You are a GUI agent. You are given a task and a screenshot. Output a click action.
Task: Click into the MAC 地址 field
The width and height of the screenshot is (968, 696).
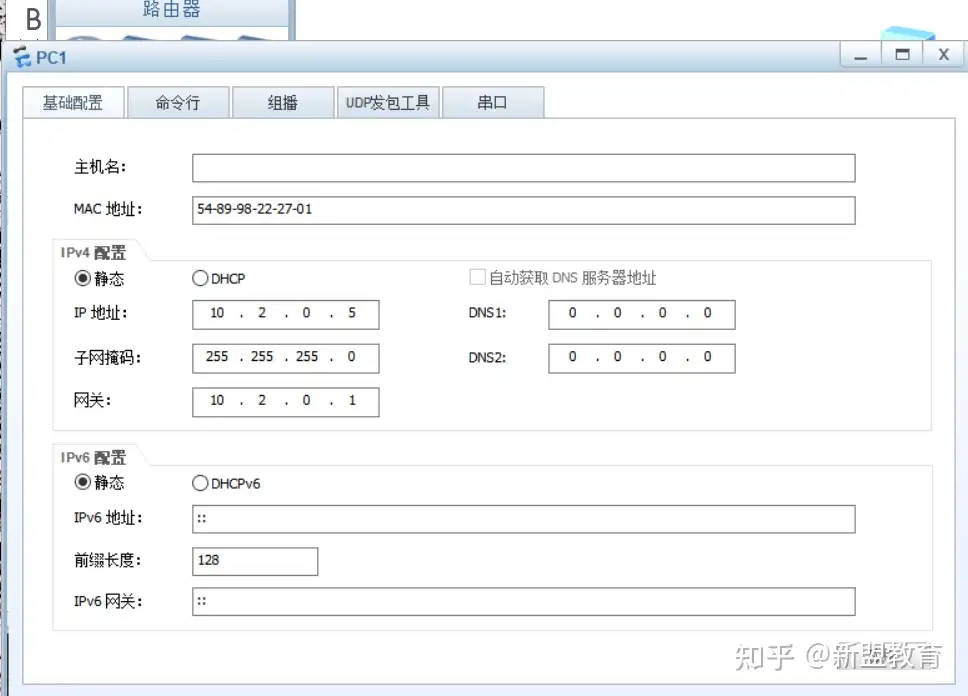pyautogui.click(x=523, y=210)
